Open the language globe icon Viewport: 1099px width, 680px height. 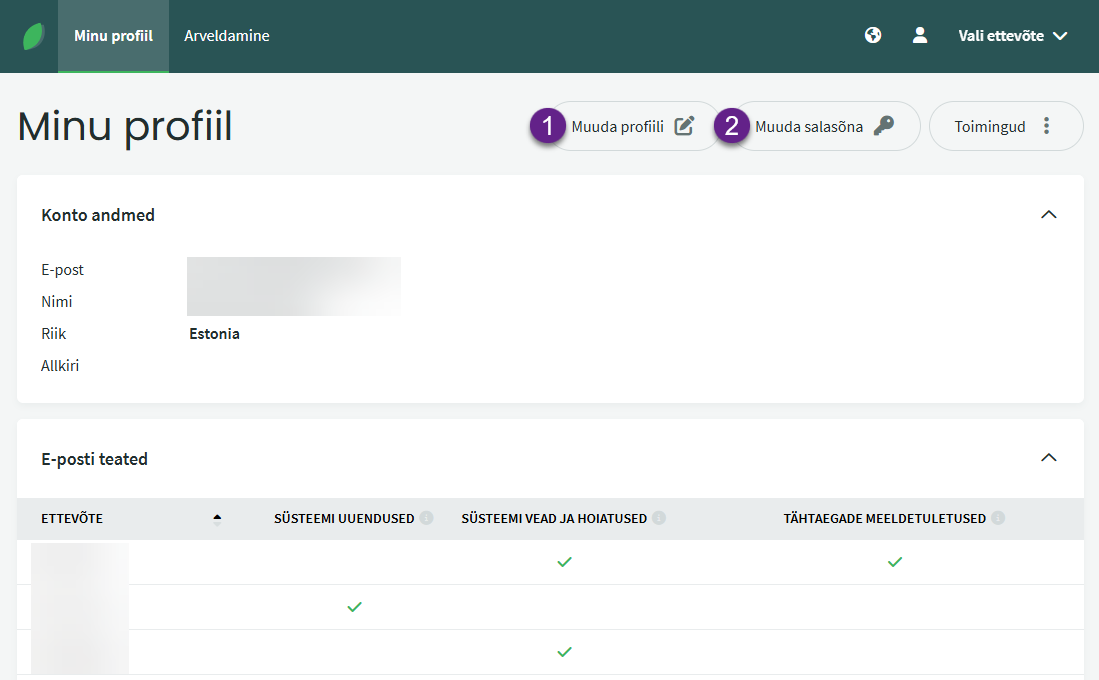873,36
